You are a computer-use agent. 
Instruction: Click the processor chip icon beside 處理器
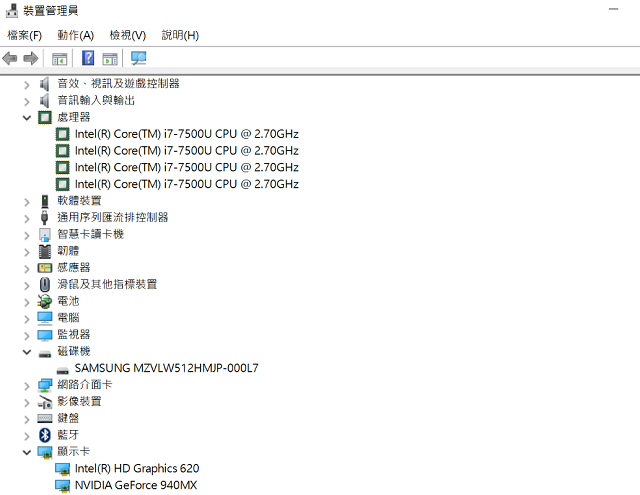pyautogui.click(x=45, y=118)
